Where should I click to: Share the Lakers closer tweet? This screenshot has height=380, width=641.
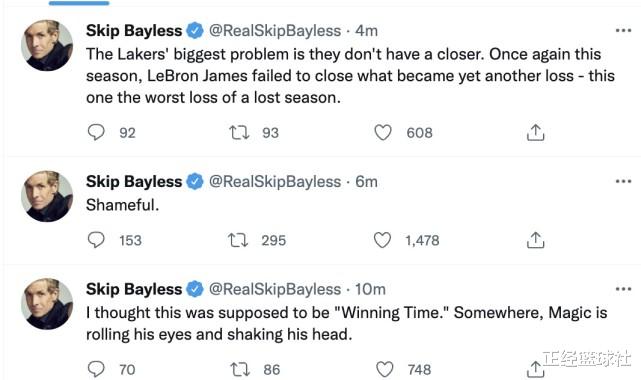(x=536, y=132)
